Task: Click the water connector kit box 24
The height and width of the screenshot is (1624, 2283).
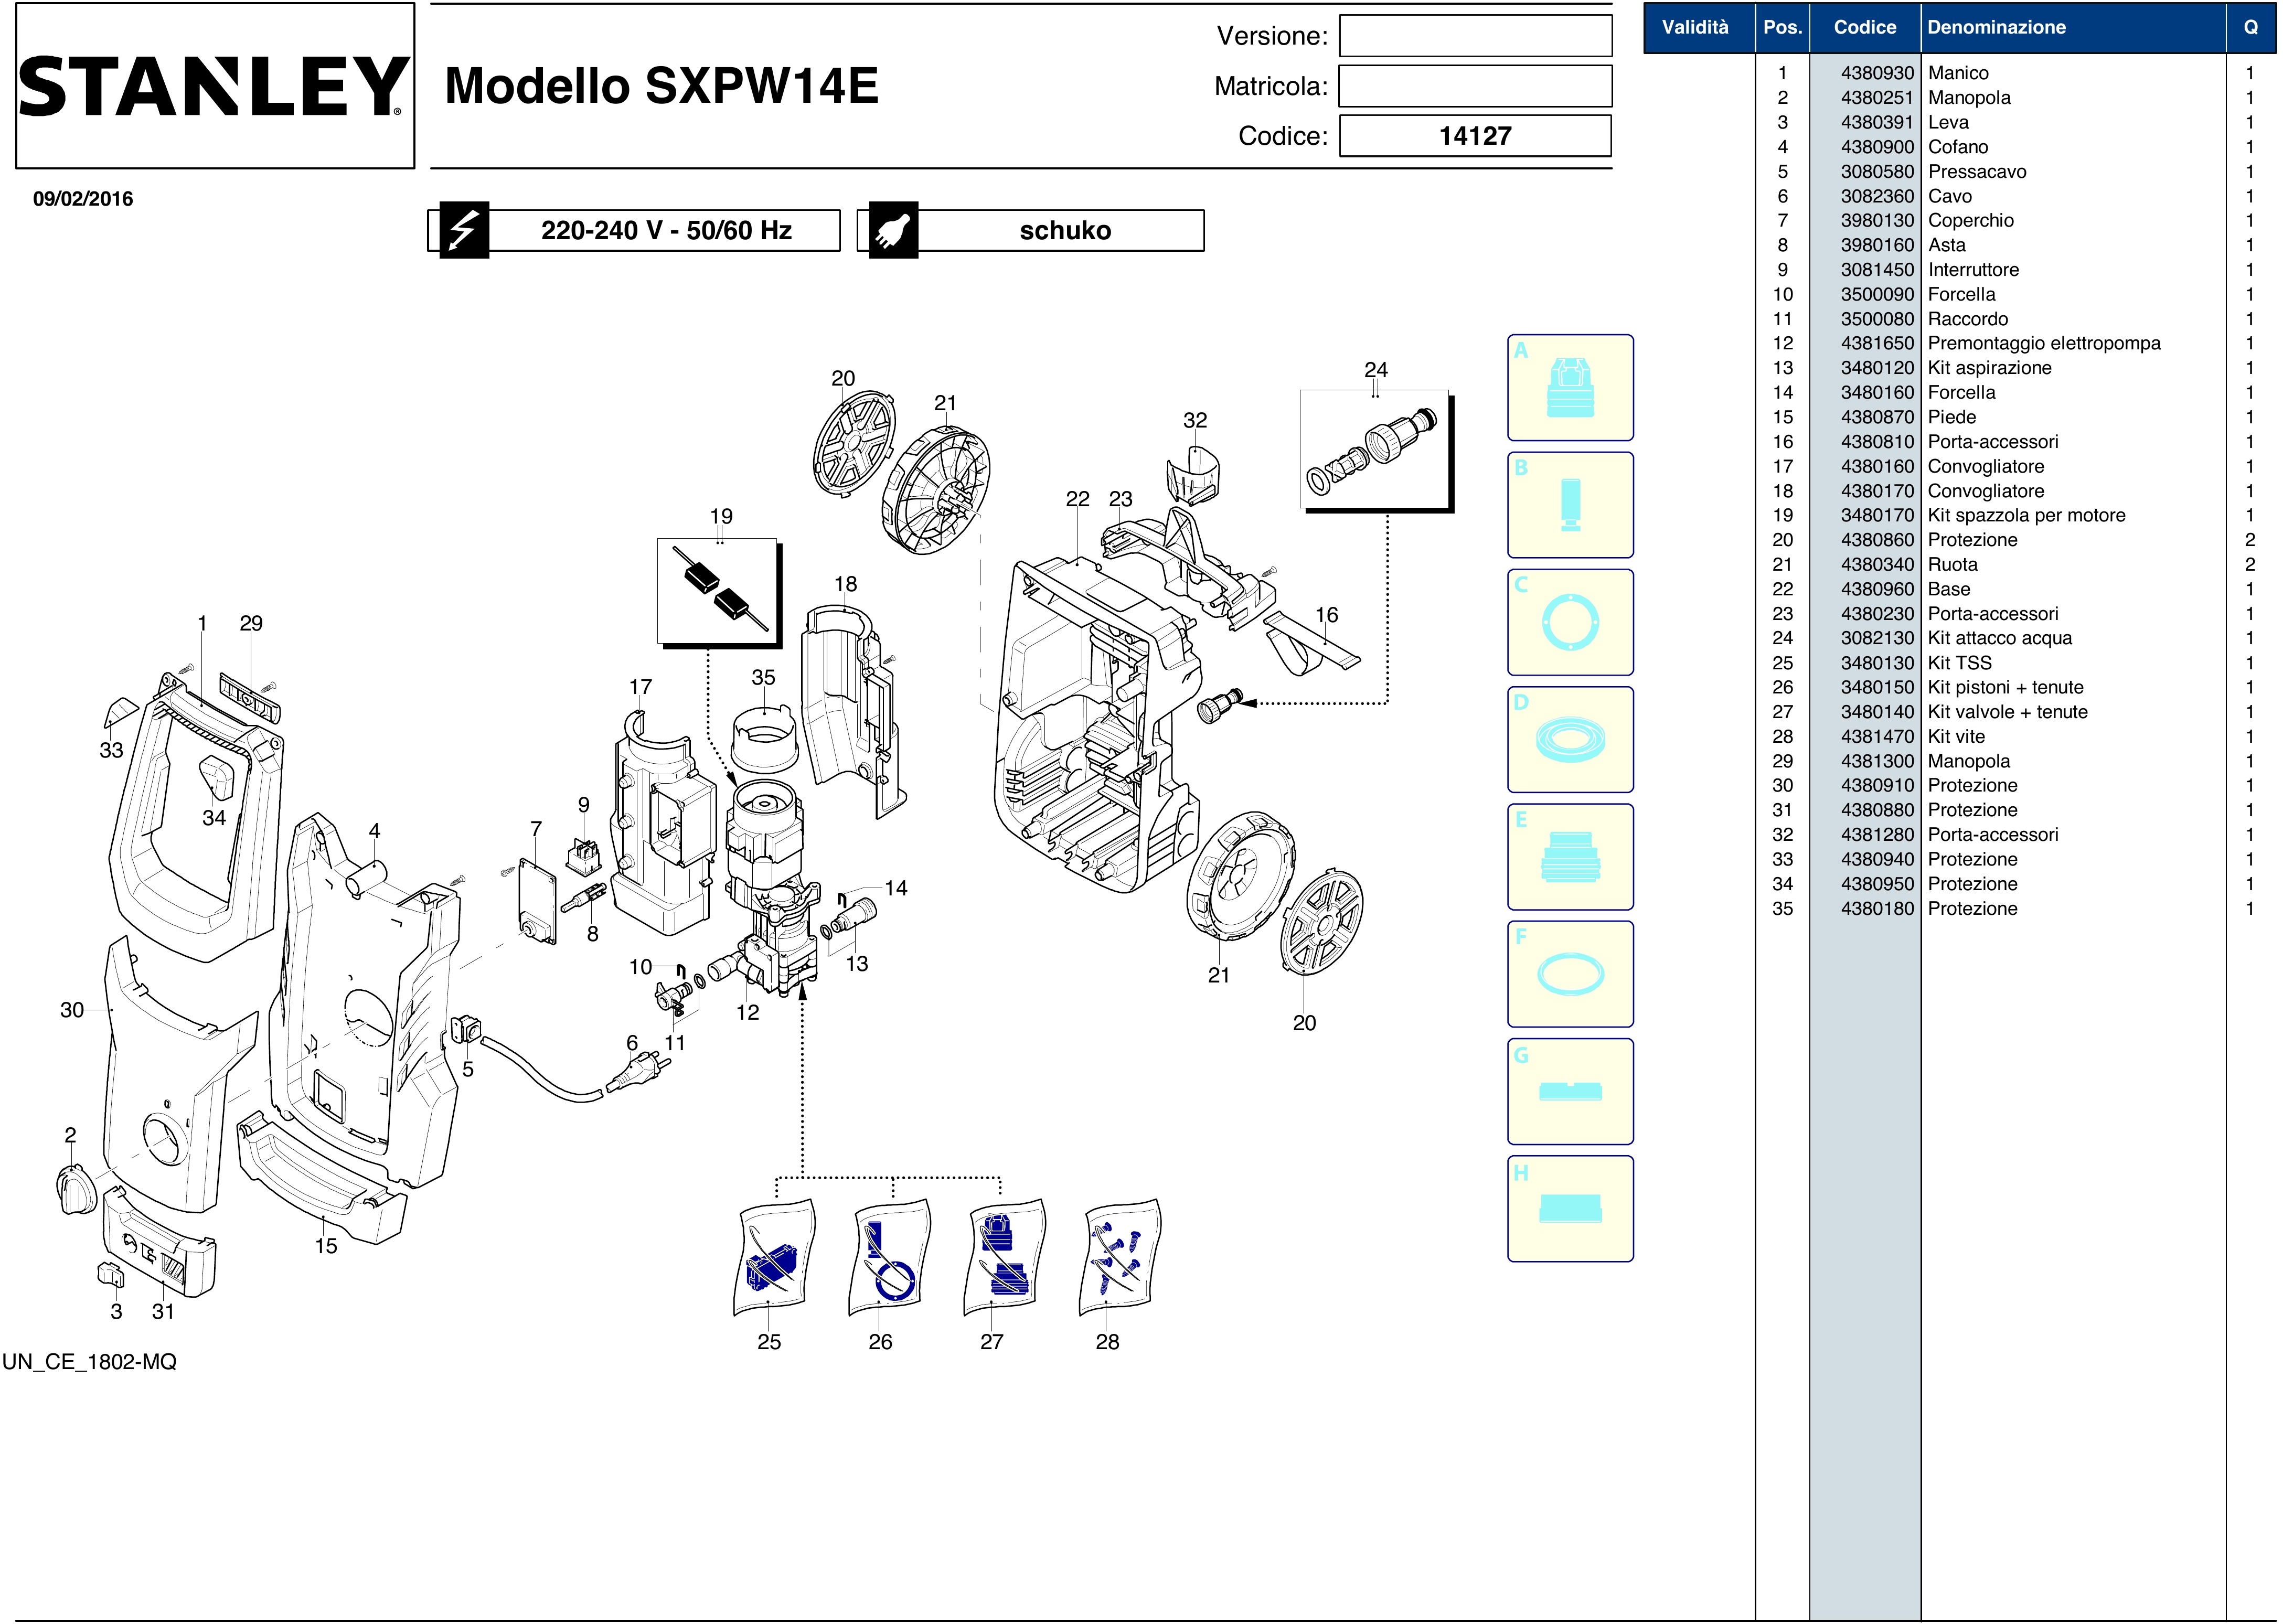Action: click(x=1374, y=449)
